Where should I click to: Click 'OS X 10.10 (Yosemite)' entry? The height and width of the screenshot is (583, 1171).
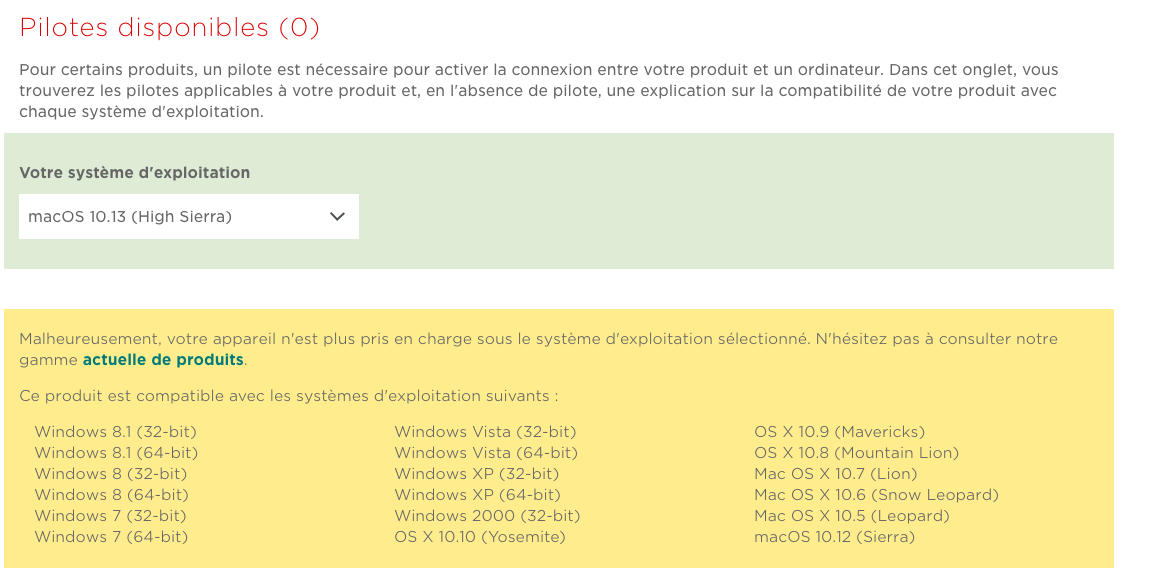[480, 537]
